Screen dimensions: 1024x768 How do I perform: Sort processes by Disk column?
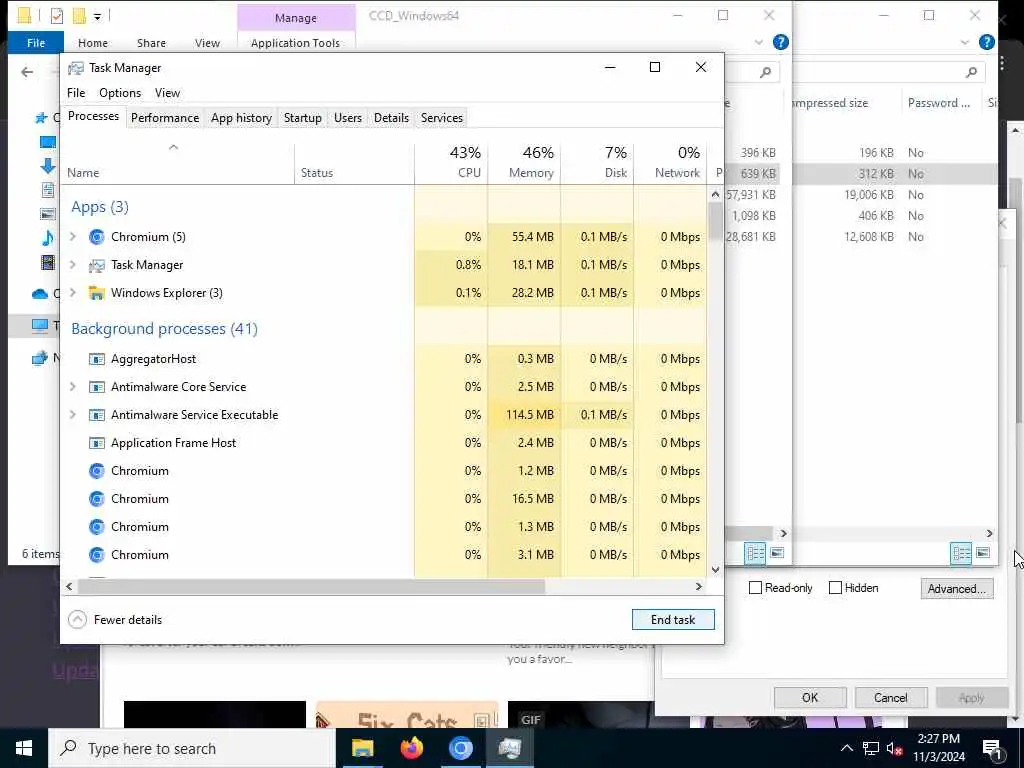coord(598,163)
